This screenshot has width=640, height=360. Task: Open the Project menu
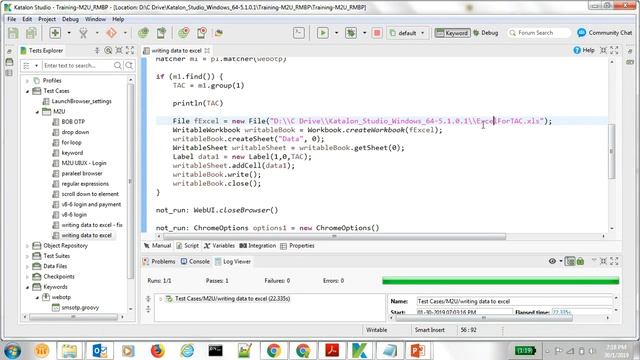pyautogui.click(x=47, y=19)
